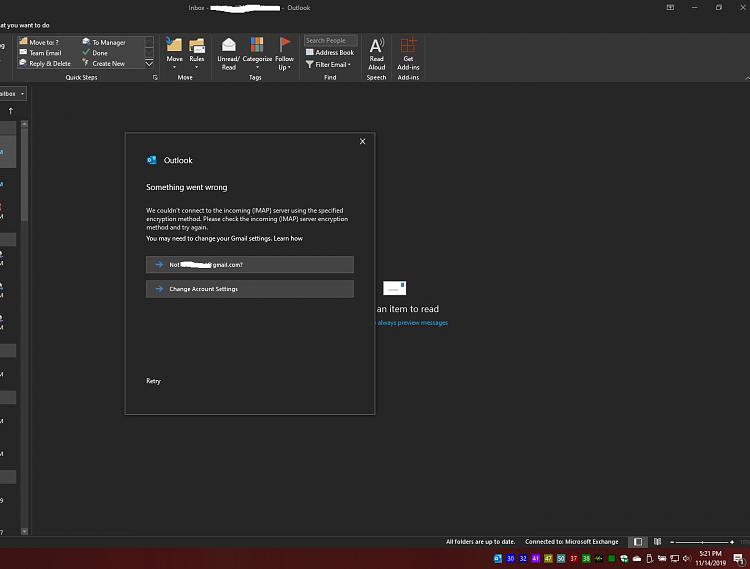Run the Done quick step
Image resolution: width=750 pixels, height=569 pixels.
click(95, 53)
